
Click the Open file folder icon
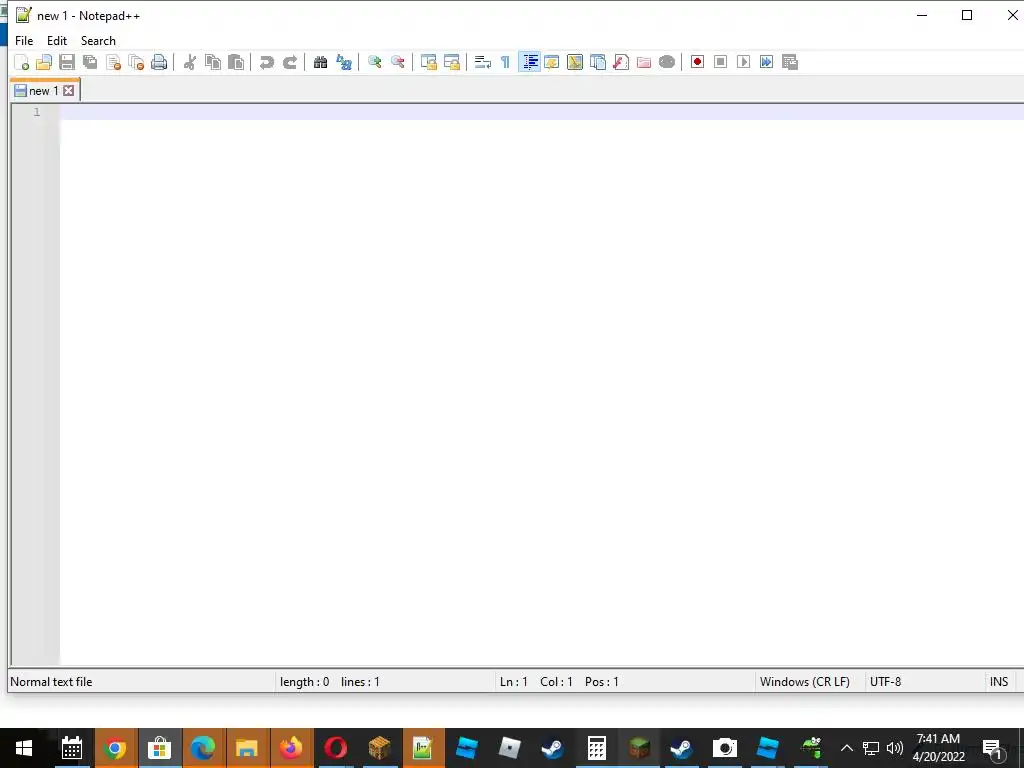click(x=44, y=62)
